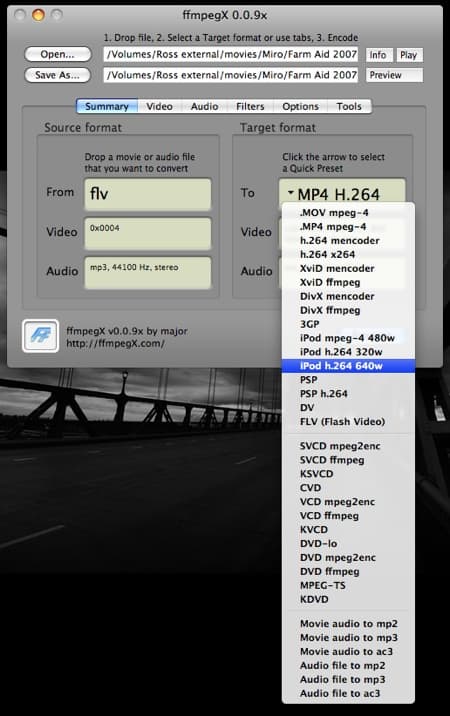Click the Open... button
This screenshot has height=716, width=450.
pos(58,54)
